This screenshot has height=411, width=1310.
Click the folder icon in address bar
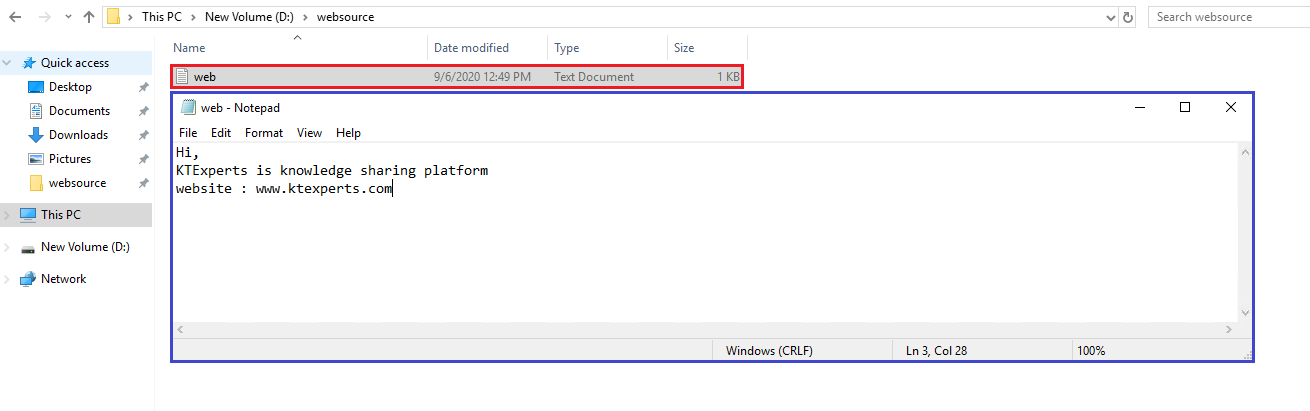point(114,17)
